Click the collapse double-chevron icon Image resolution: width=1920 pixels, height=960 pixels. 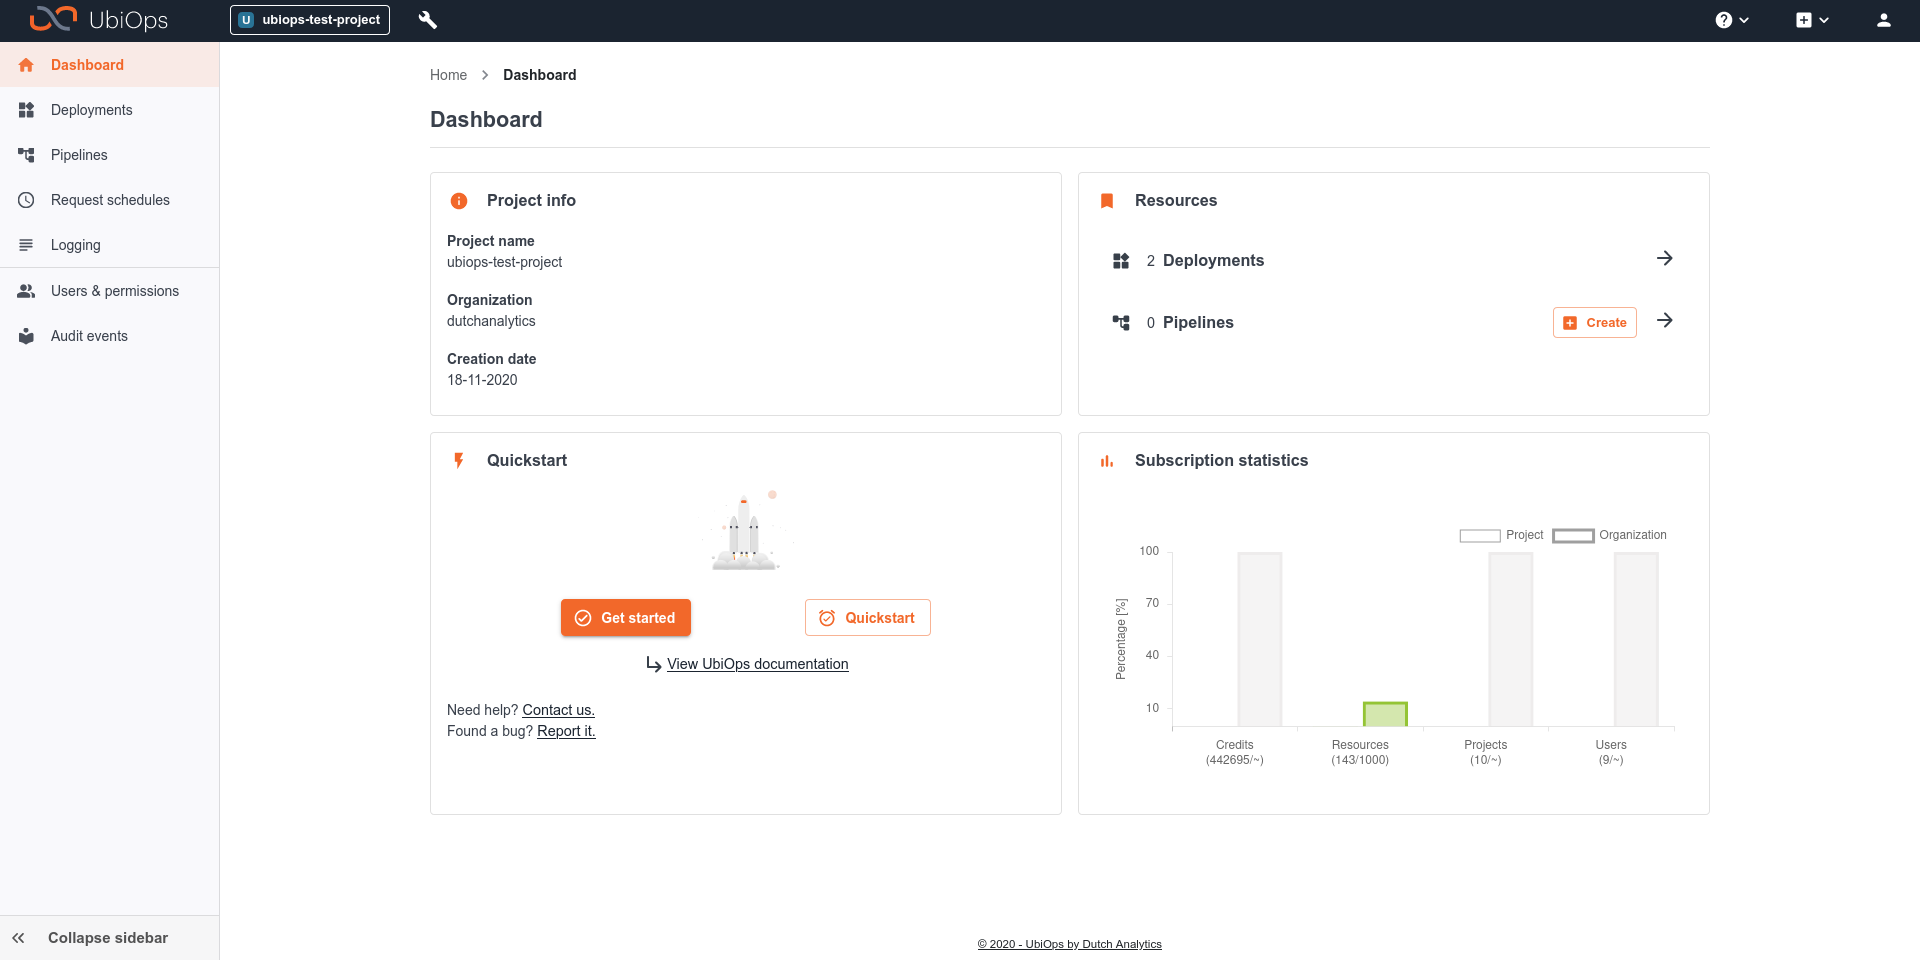pyautogui.click(x=18, y=938)
